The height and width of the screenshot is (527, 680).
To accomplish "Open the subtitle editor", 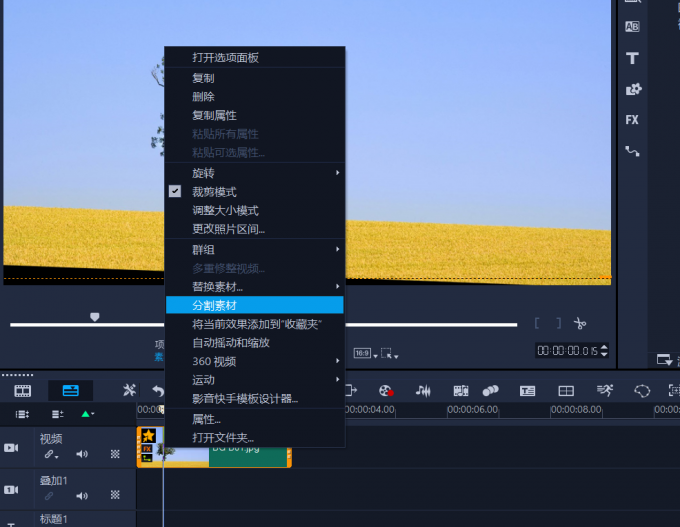I will tap(527, 391).
